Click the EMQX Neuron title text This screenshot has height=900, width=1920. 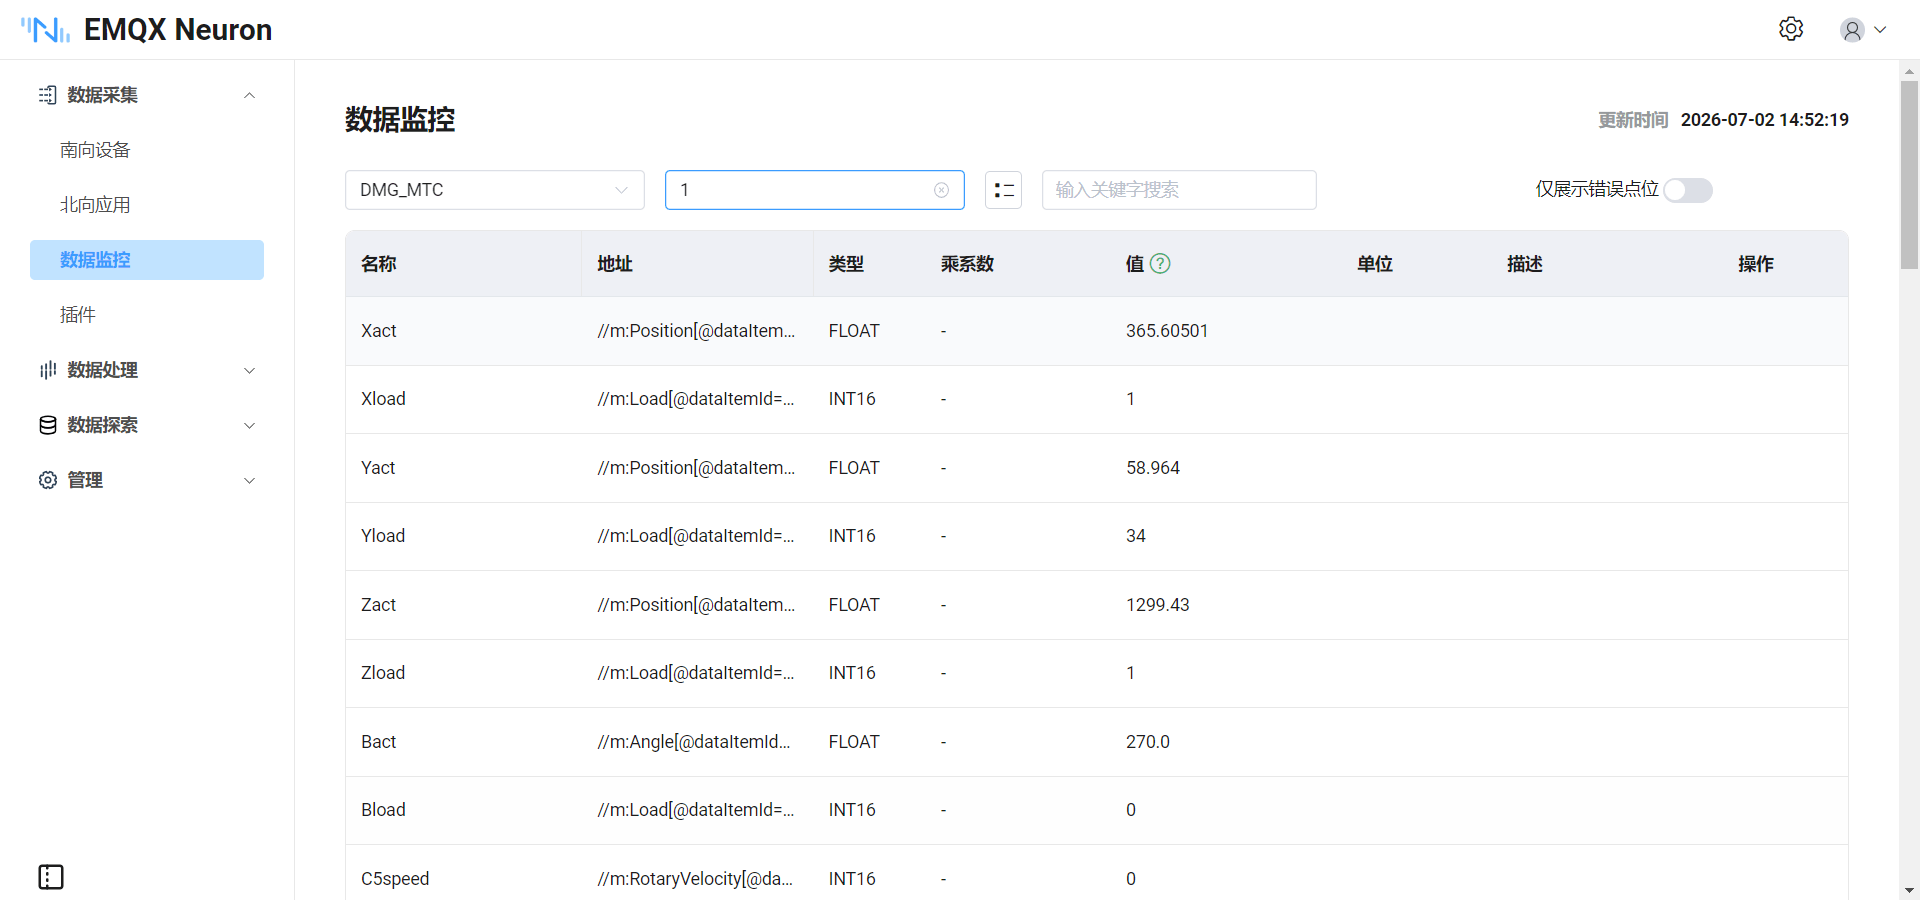tap(178, 30)
